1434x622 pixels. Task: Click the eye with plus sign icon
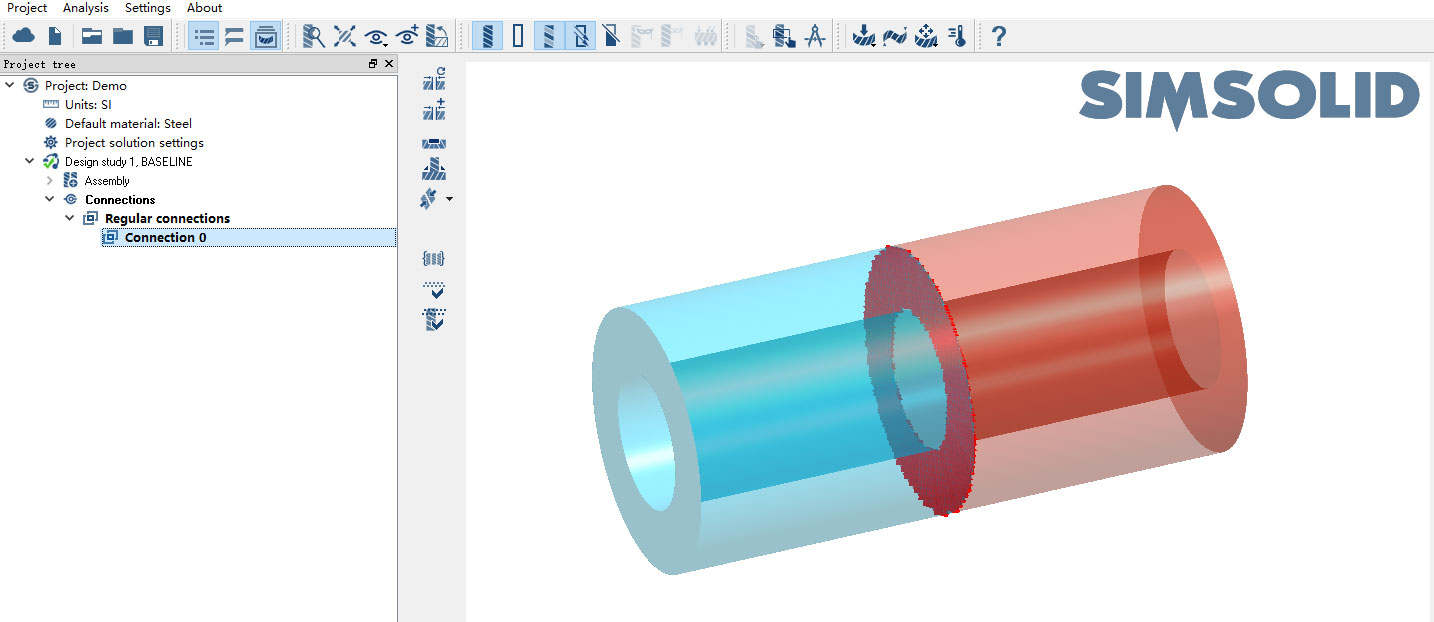point(407,37)
